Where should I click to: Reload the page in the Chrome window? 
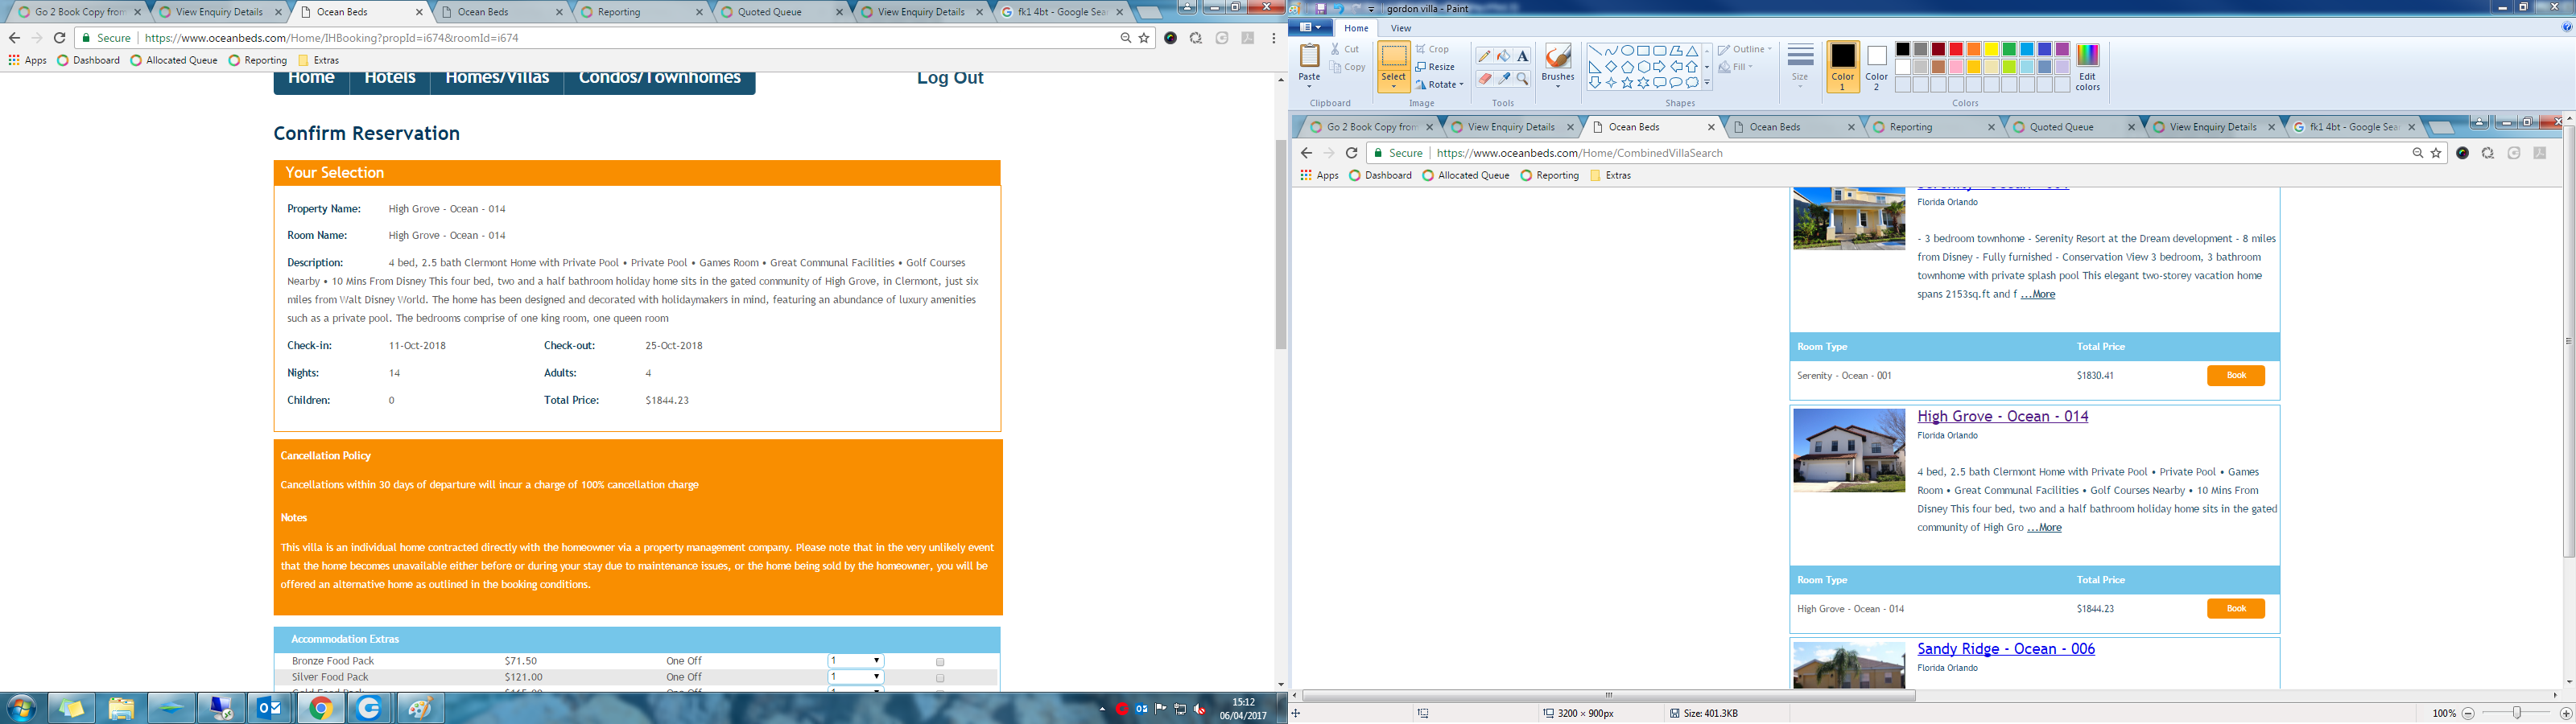59,38
